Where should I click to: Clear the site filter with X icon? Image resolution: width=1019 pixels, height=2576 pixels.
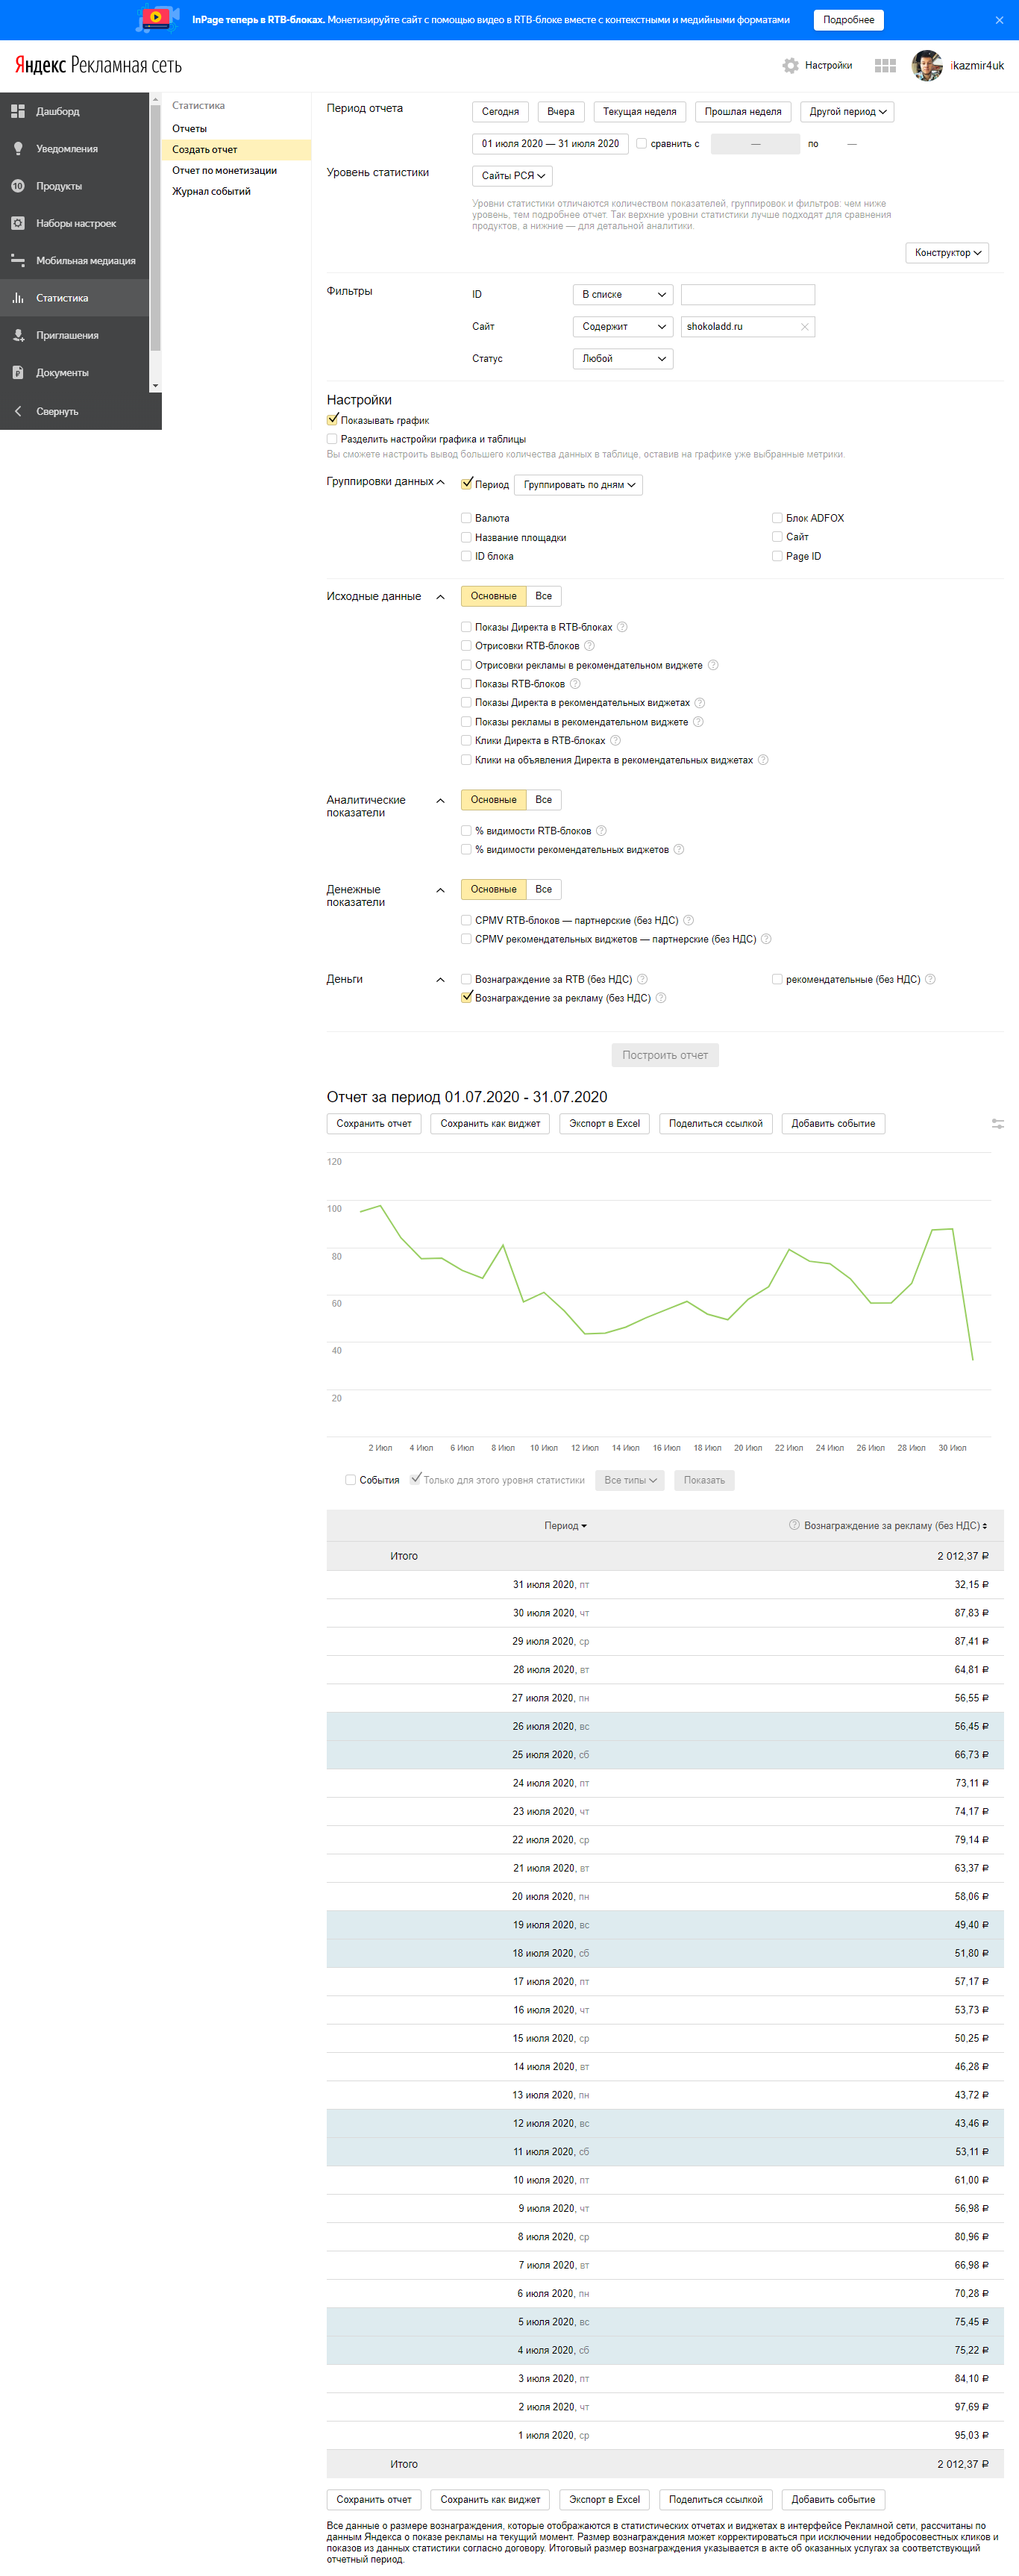coord(804,327)
